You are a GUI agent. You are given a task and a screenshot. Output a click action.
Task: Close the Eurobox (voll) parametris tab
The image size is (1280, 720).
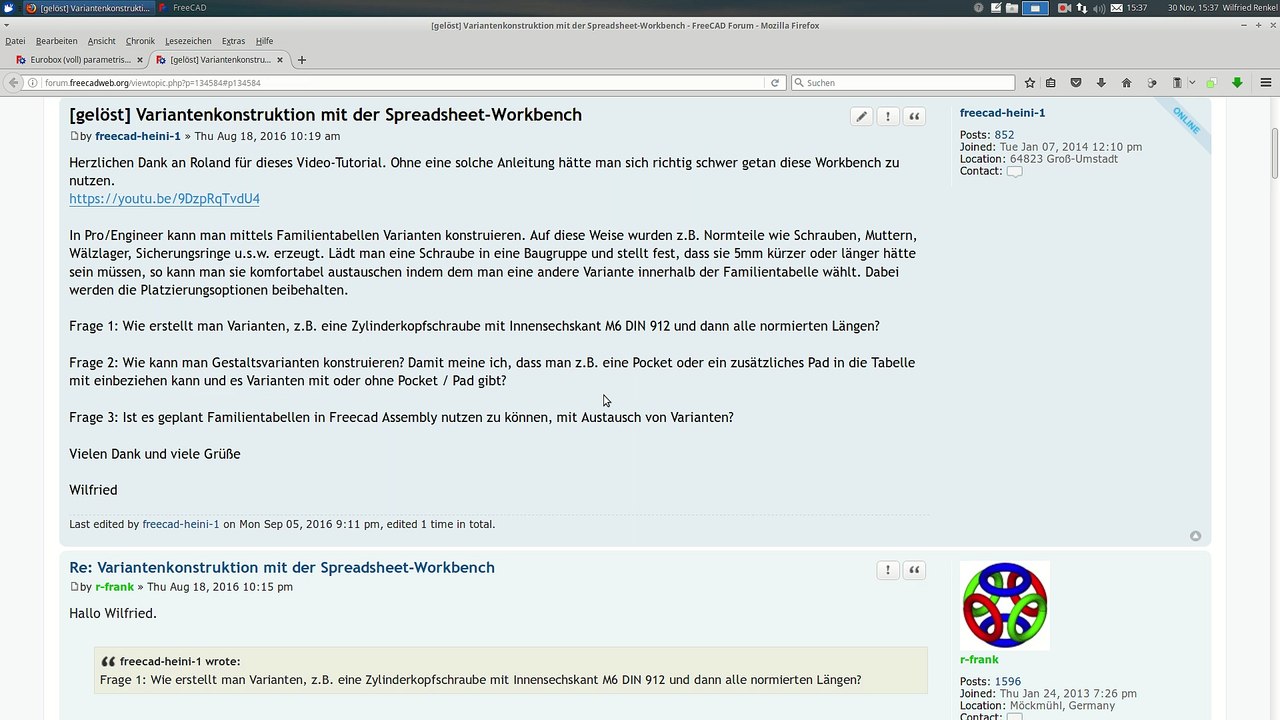[x=140, y=60]
